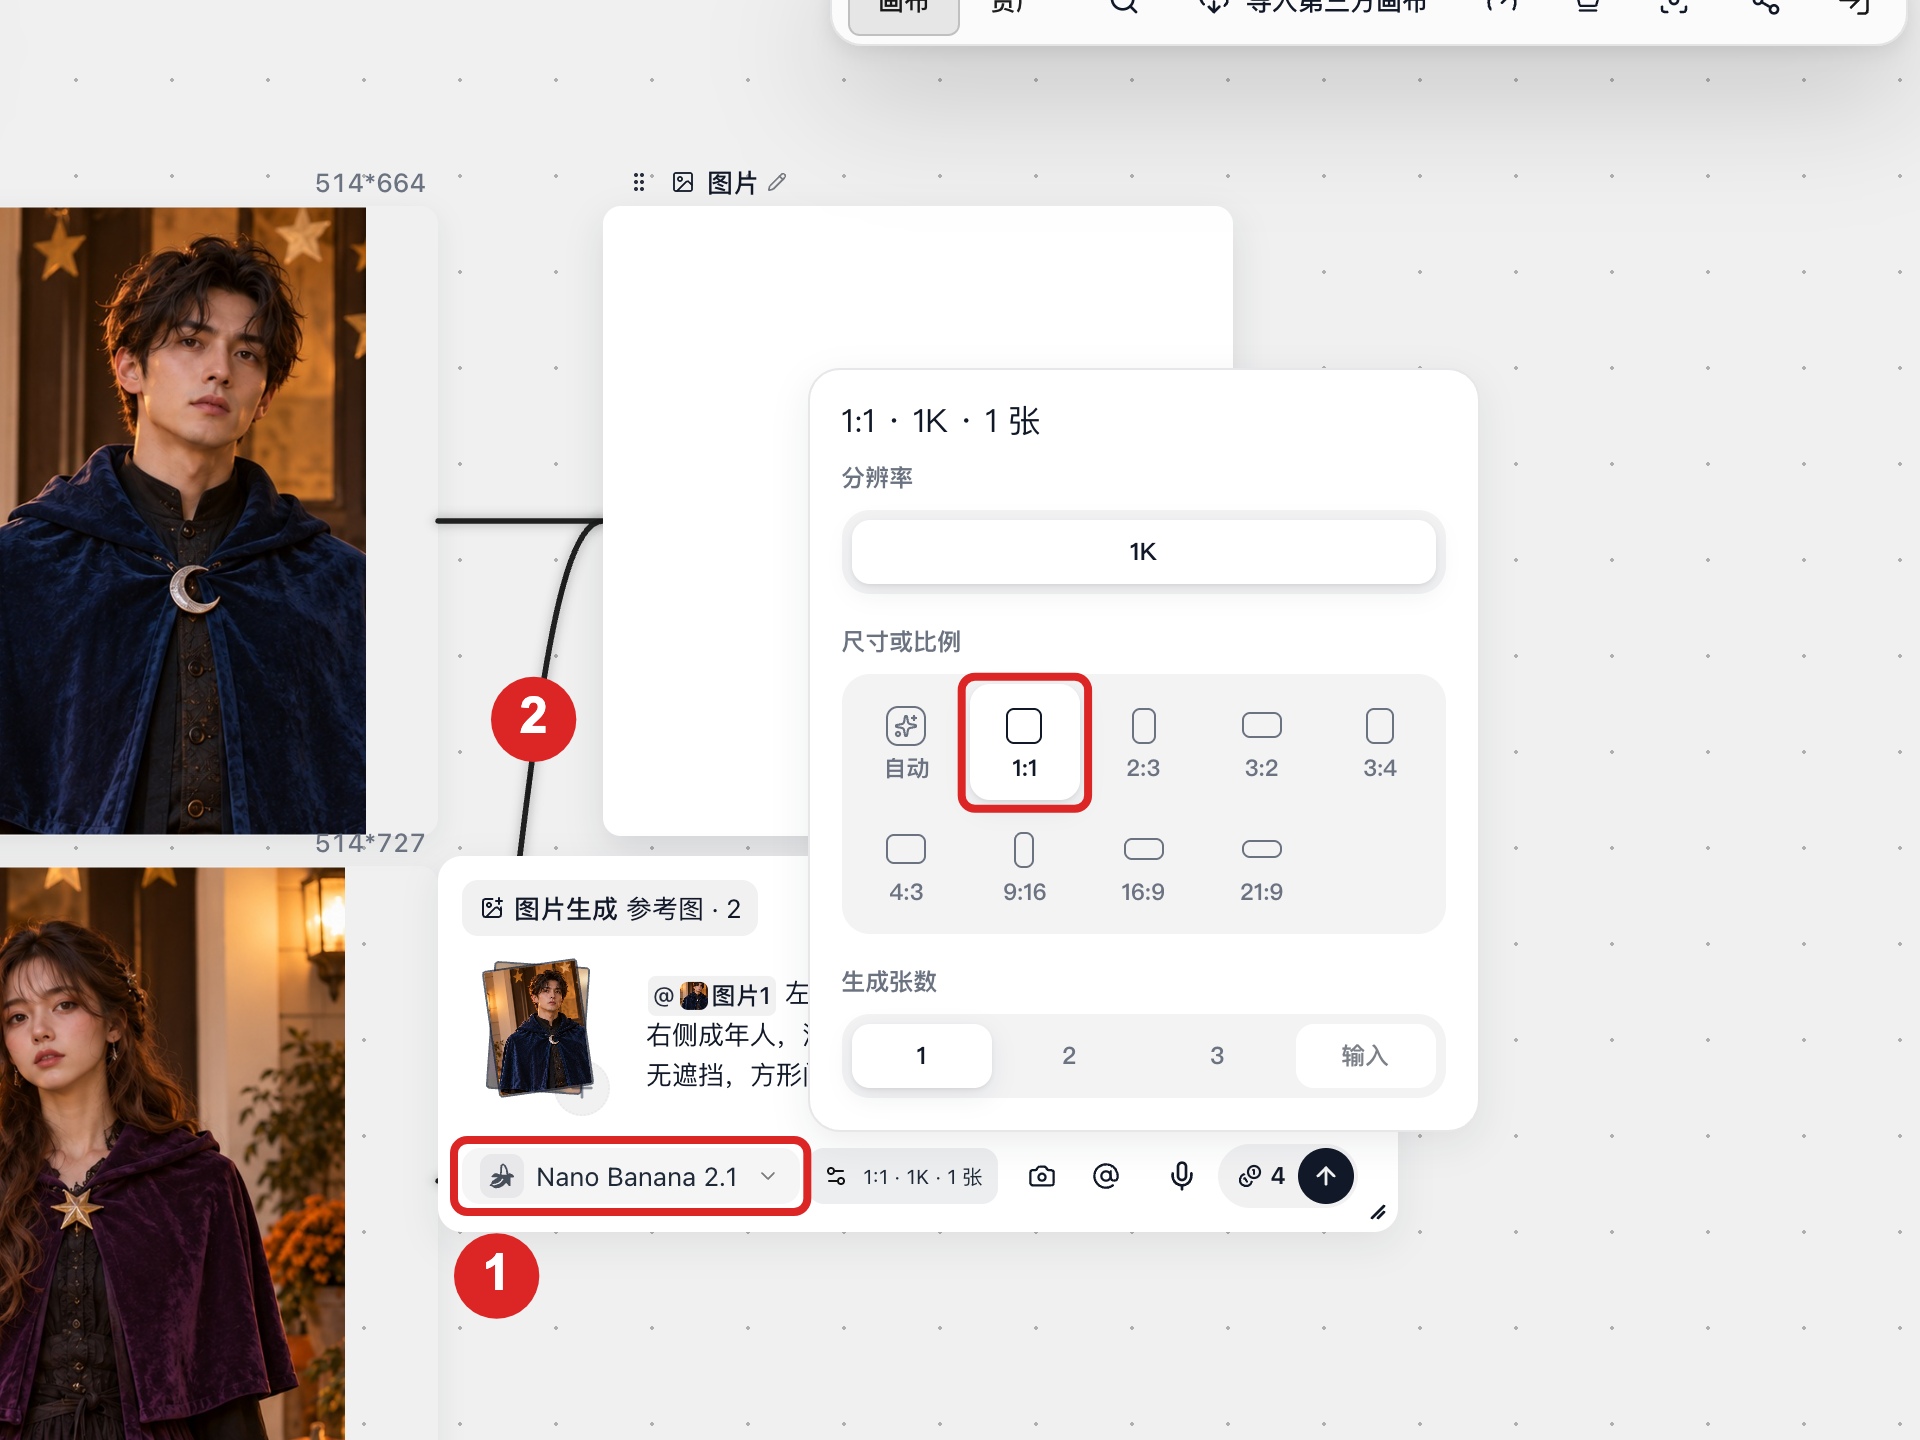
Task: Choose the 3:4 aspect ratio
Action: pyautogui.click(x=1379, y=743)
